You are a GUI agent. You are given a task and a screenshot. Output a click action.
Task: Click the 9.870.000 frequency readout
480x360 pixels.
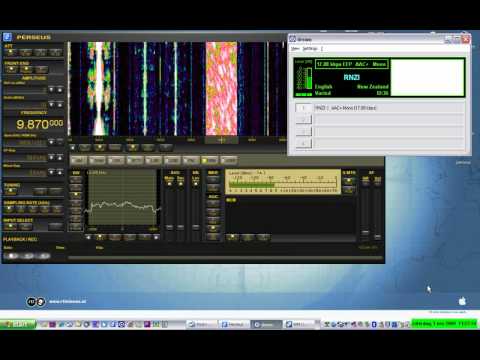[39, 124]
